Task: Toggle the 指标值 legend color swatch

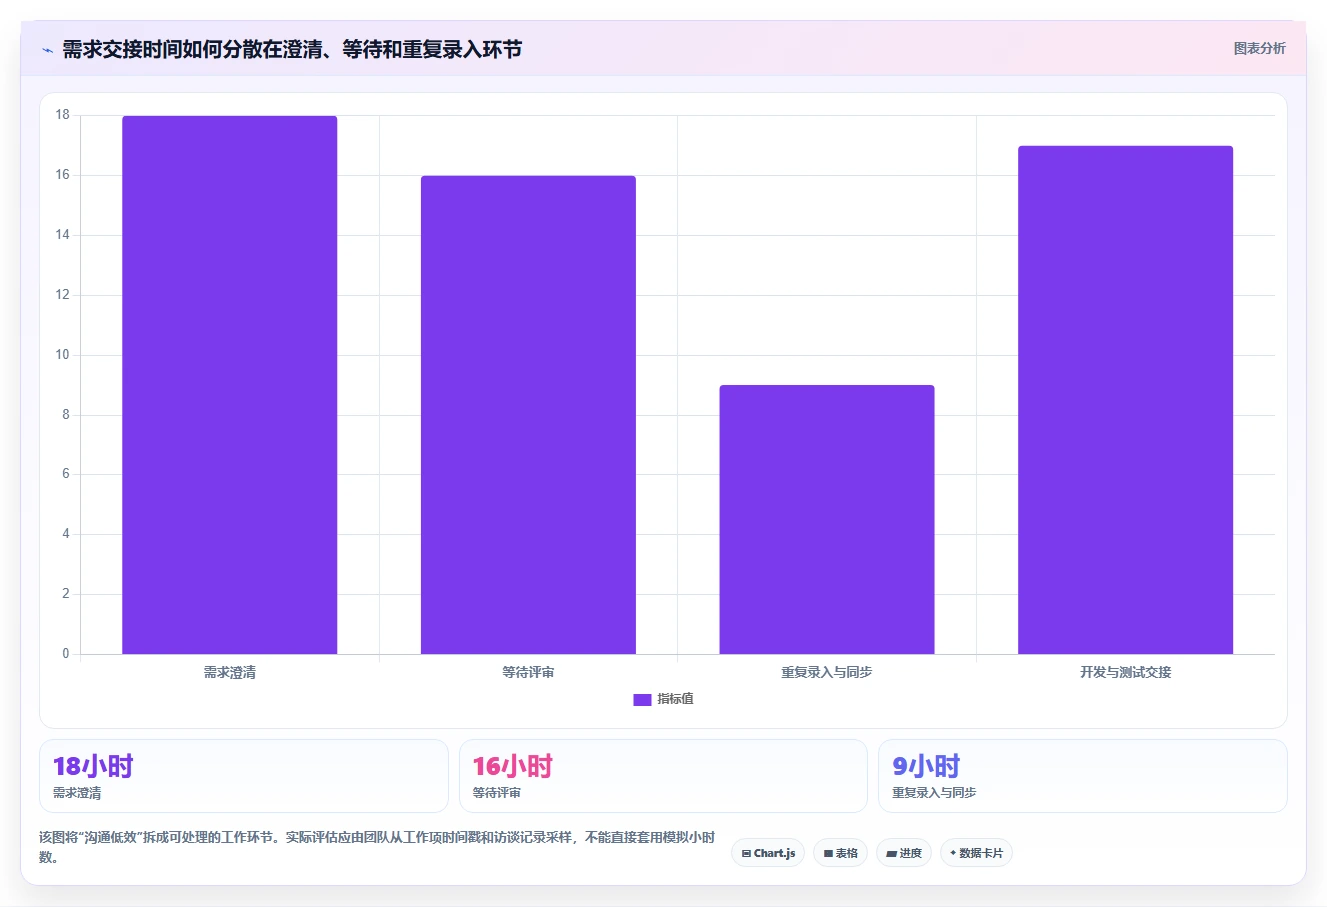Action: click(642, 699)
